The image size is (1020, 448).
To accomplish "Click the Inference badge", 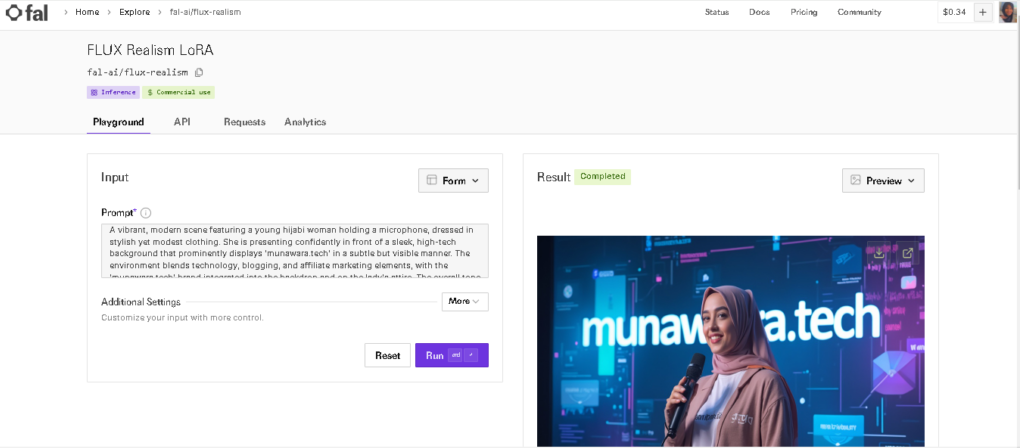I will pos(113,92).
